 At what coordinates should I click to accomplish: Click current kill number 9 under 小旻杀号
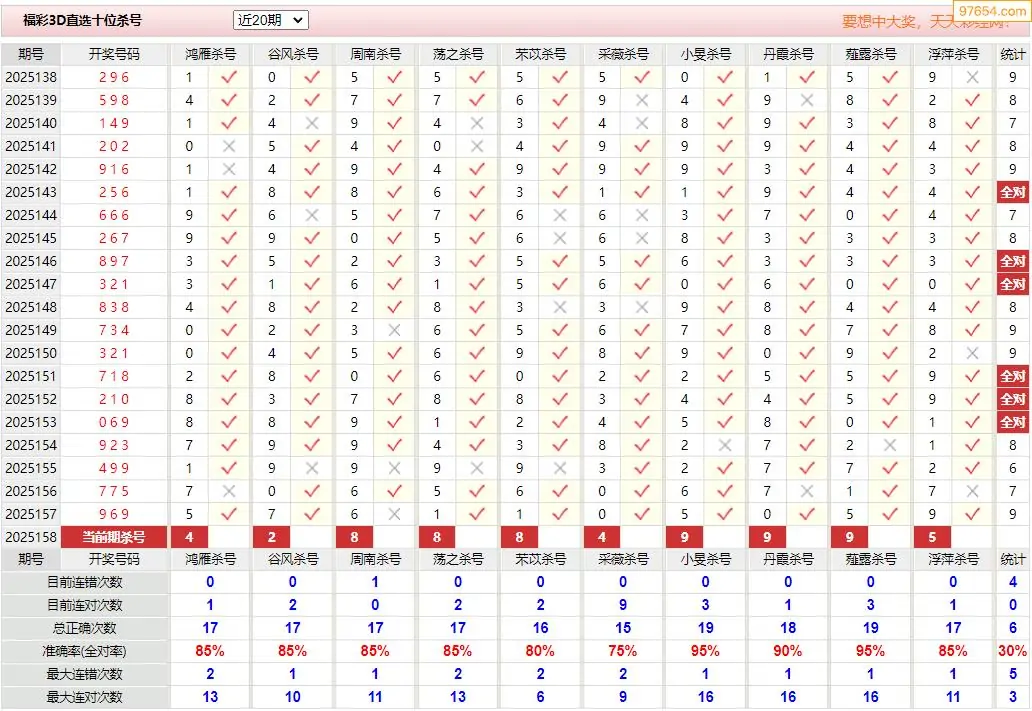(684, 537)
